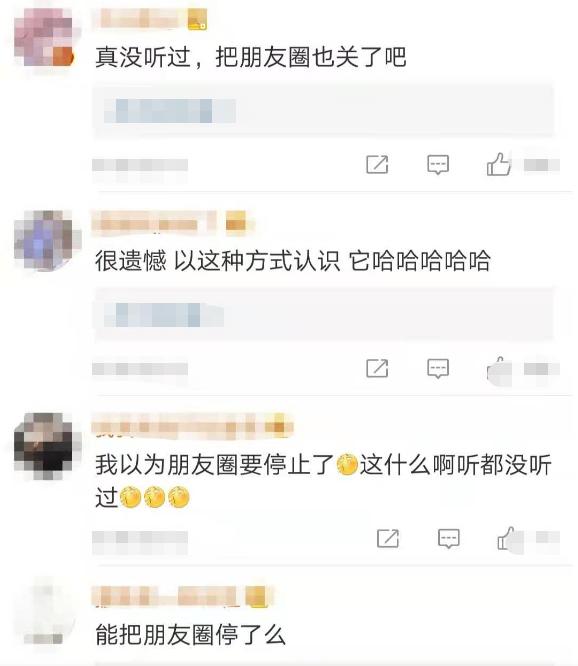Share the comment starting '很遗憾 以这种方式认识'
Image resolution: width=578 pixels, height=666 pixels.
(x=377, y=368)
